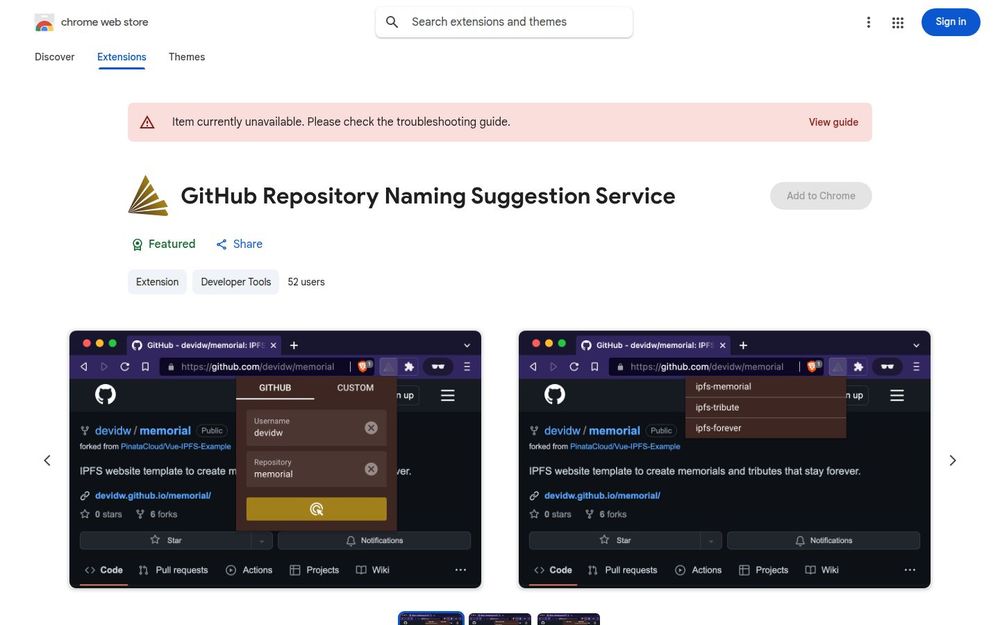Screen dimensions: 1000x625
Task: Select the third screenshot thumbnail below carousel
Action: [569, 619]
